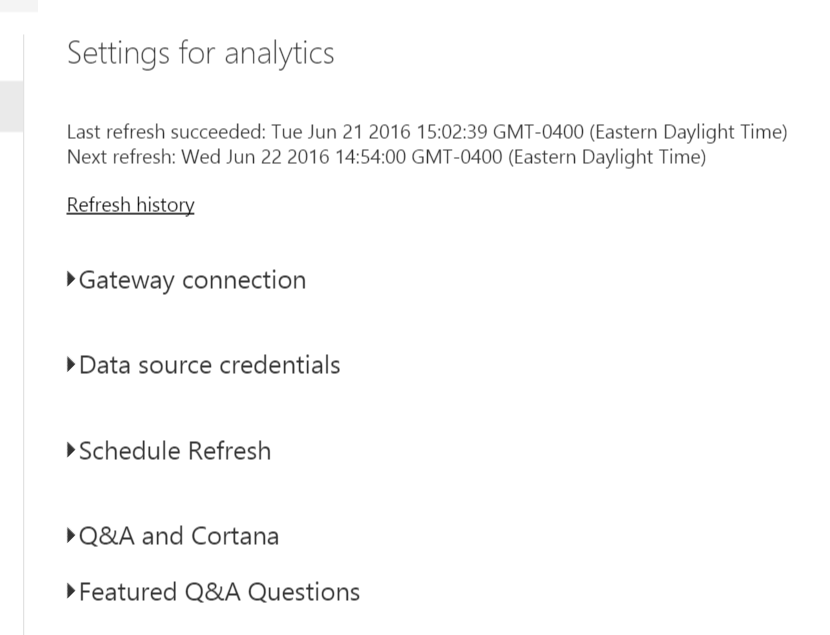The image size is (830, 635).
Task: Expand the Data source credentials section
Action: tap(208, 365)
